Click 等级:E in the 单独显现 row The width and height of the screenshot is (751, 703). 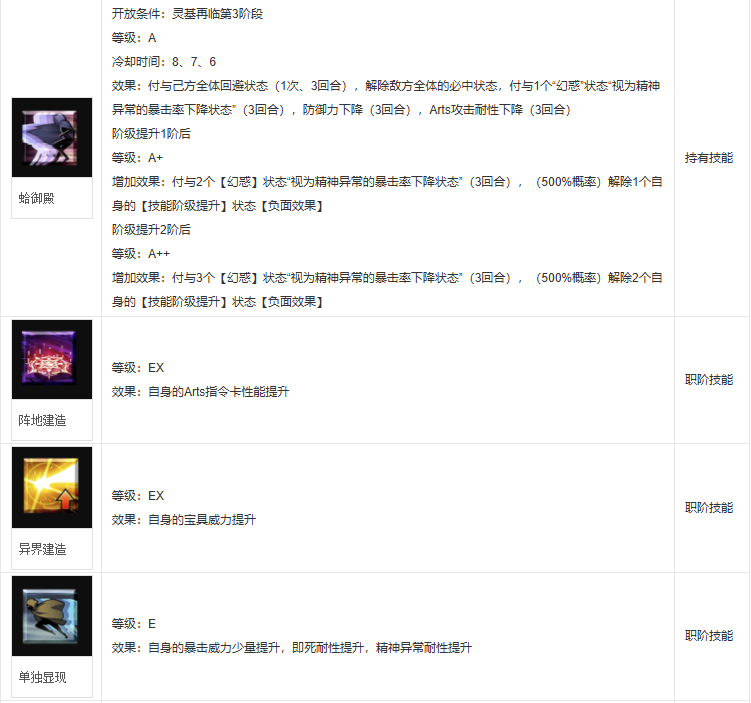point(134,624)
